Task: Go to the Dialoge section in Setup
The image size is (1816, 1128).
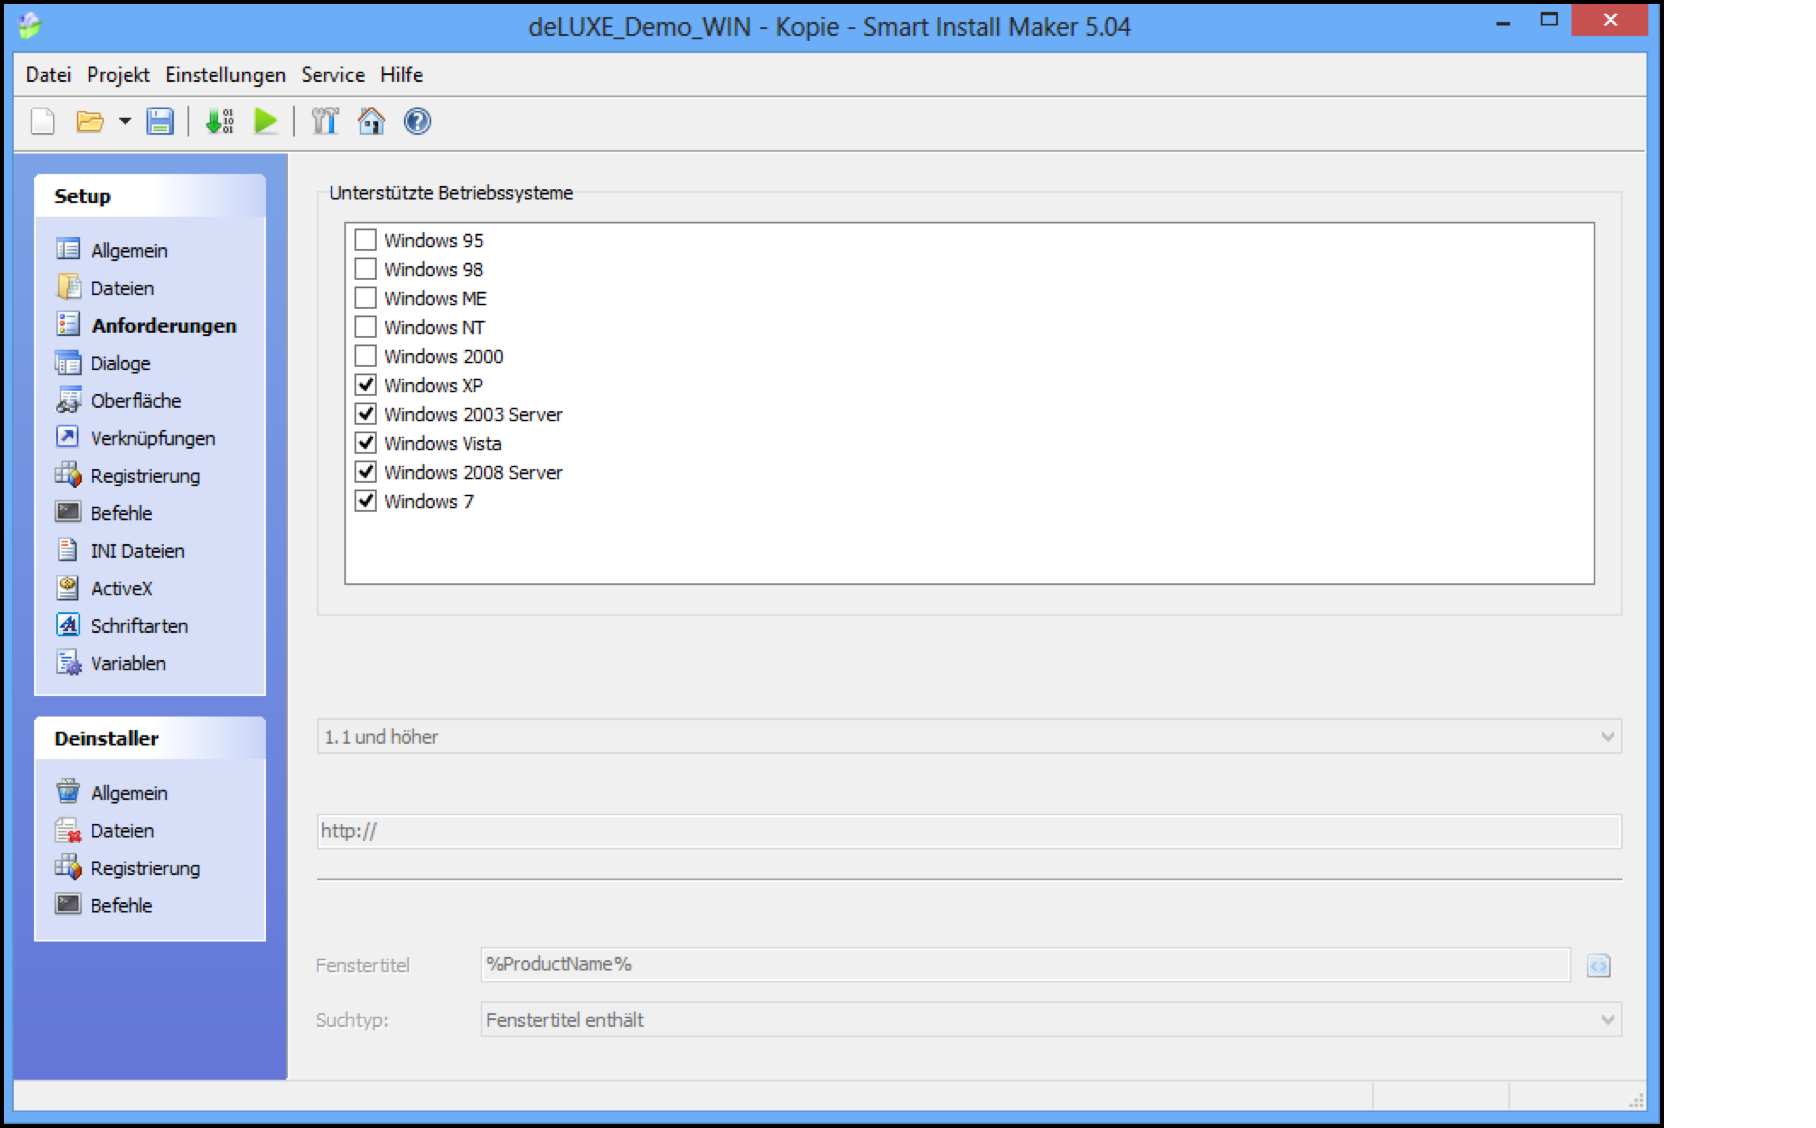Action: tap(120, 363)
